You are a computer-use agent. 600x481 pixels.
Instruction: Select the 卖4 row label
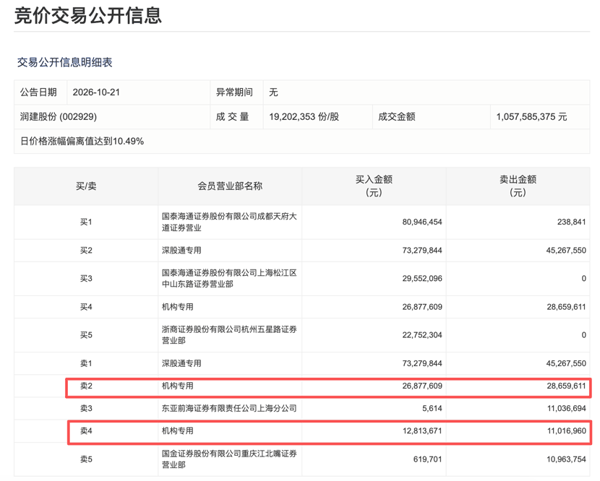[86, 431]
